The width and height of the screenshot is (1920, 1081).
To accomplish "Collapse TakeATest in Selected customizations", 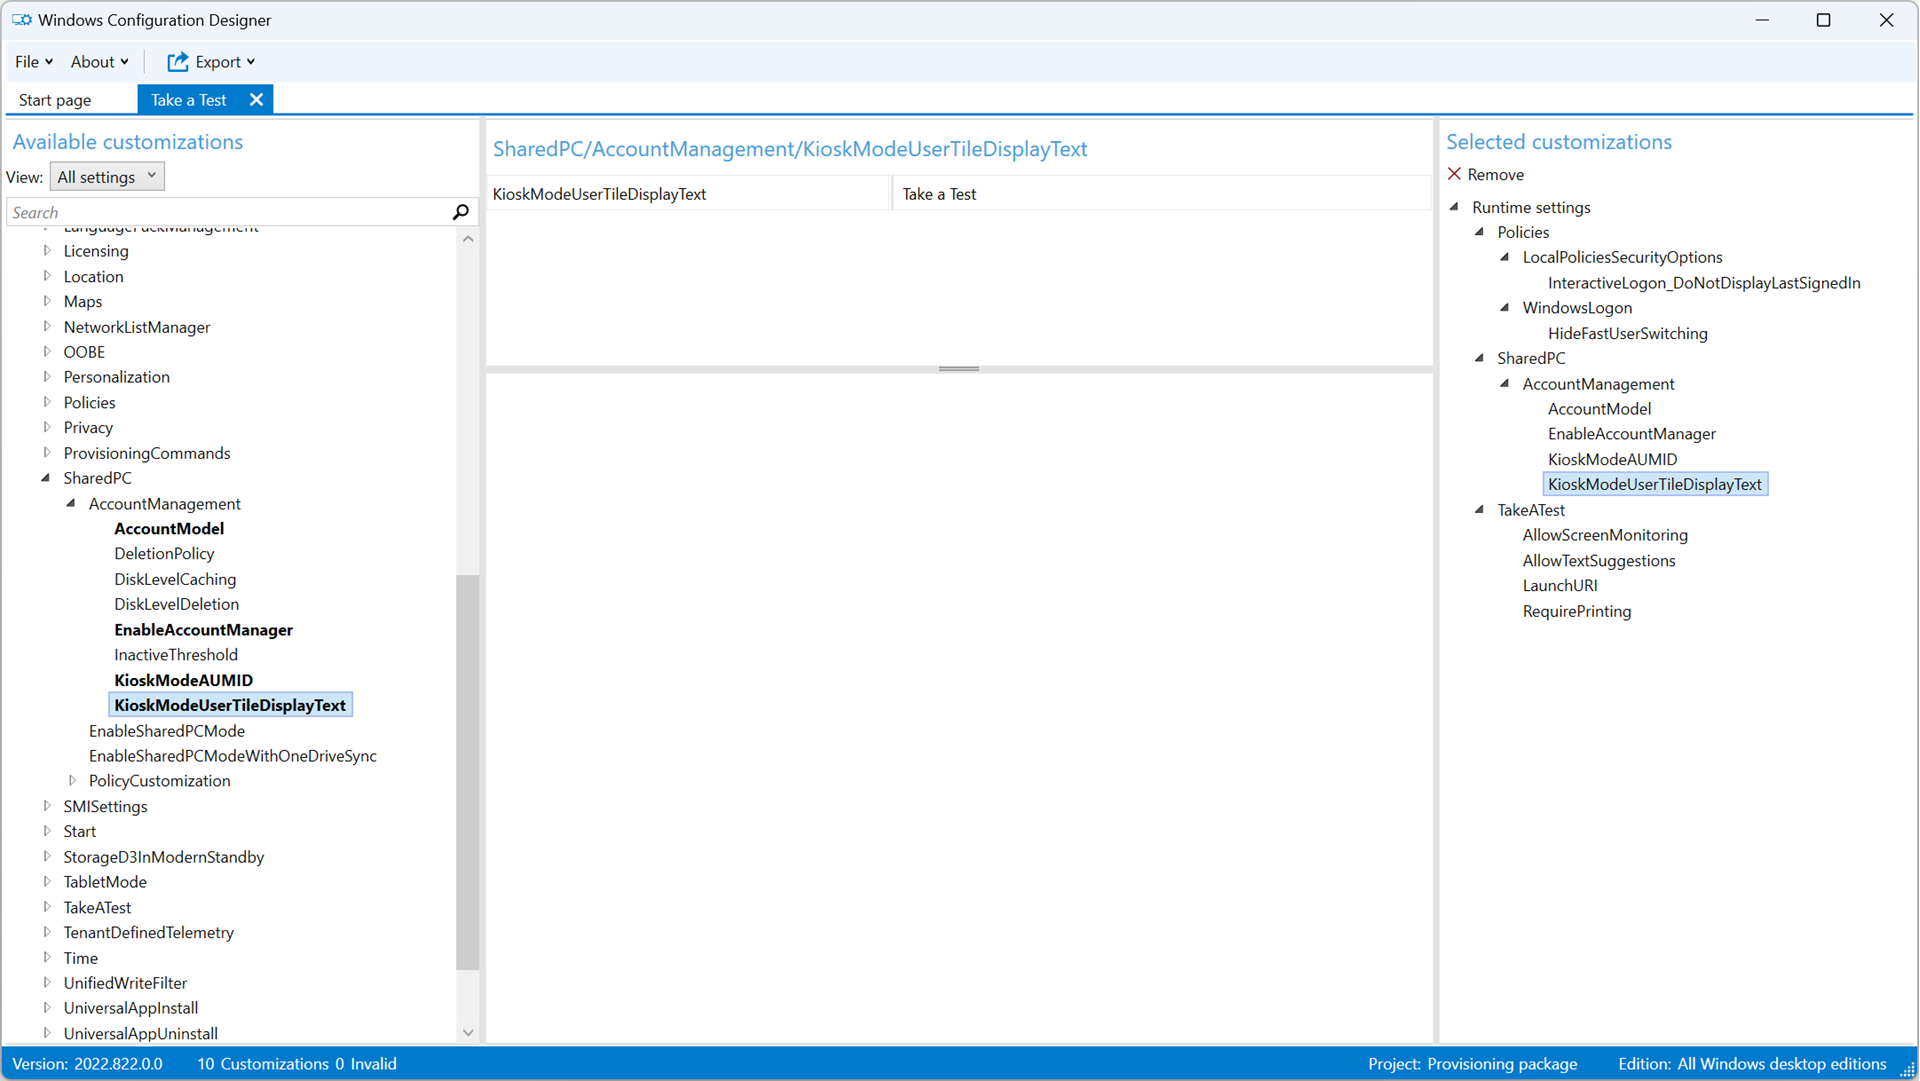I will [1479, 510].
